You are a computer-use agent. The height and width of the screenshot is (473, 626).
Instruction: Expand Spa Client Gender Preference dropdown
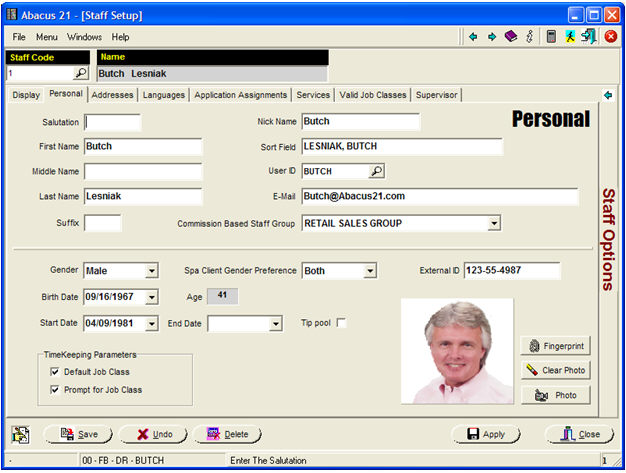click(x=369, y=271)
